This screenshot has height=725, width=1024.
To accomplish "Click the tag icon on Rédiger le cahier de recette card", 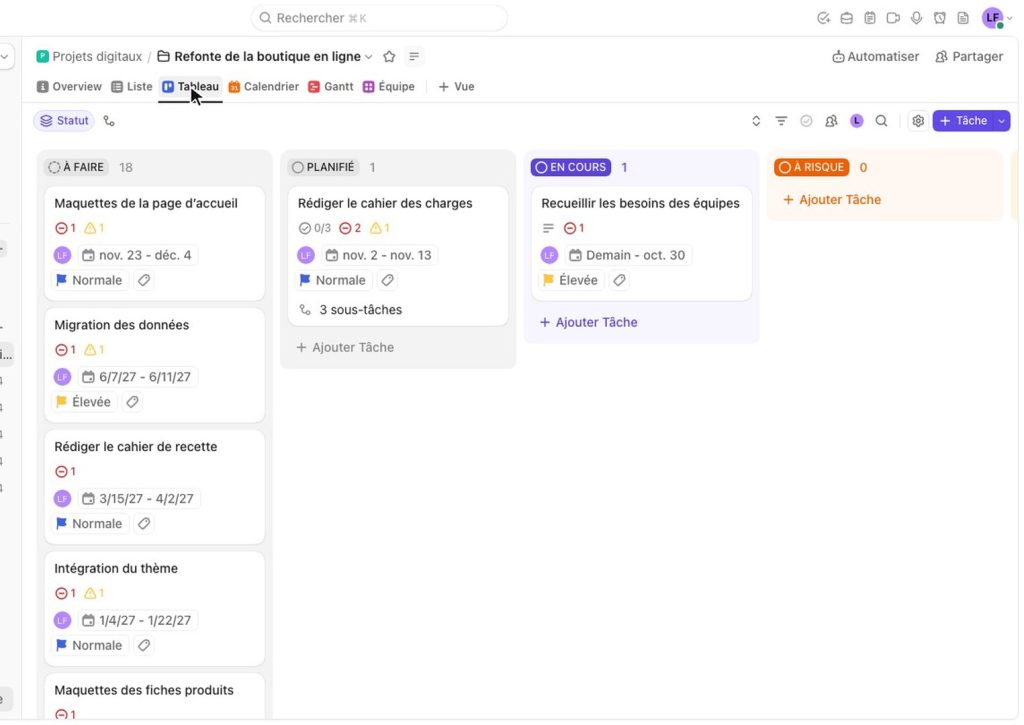I will tap(144, 524).
